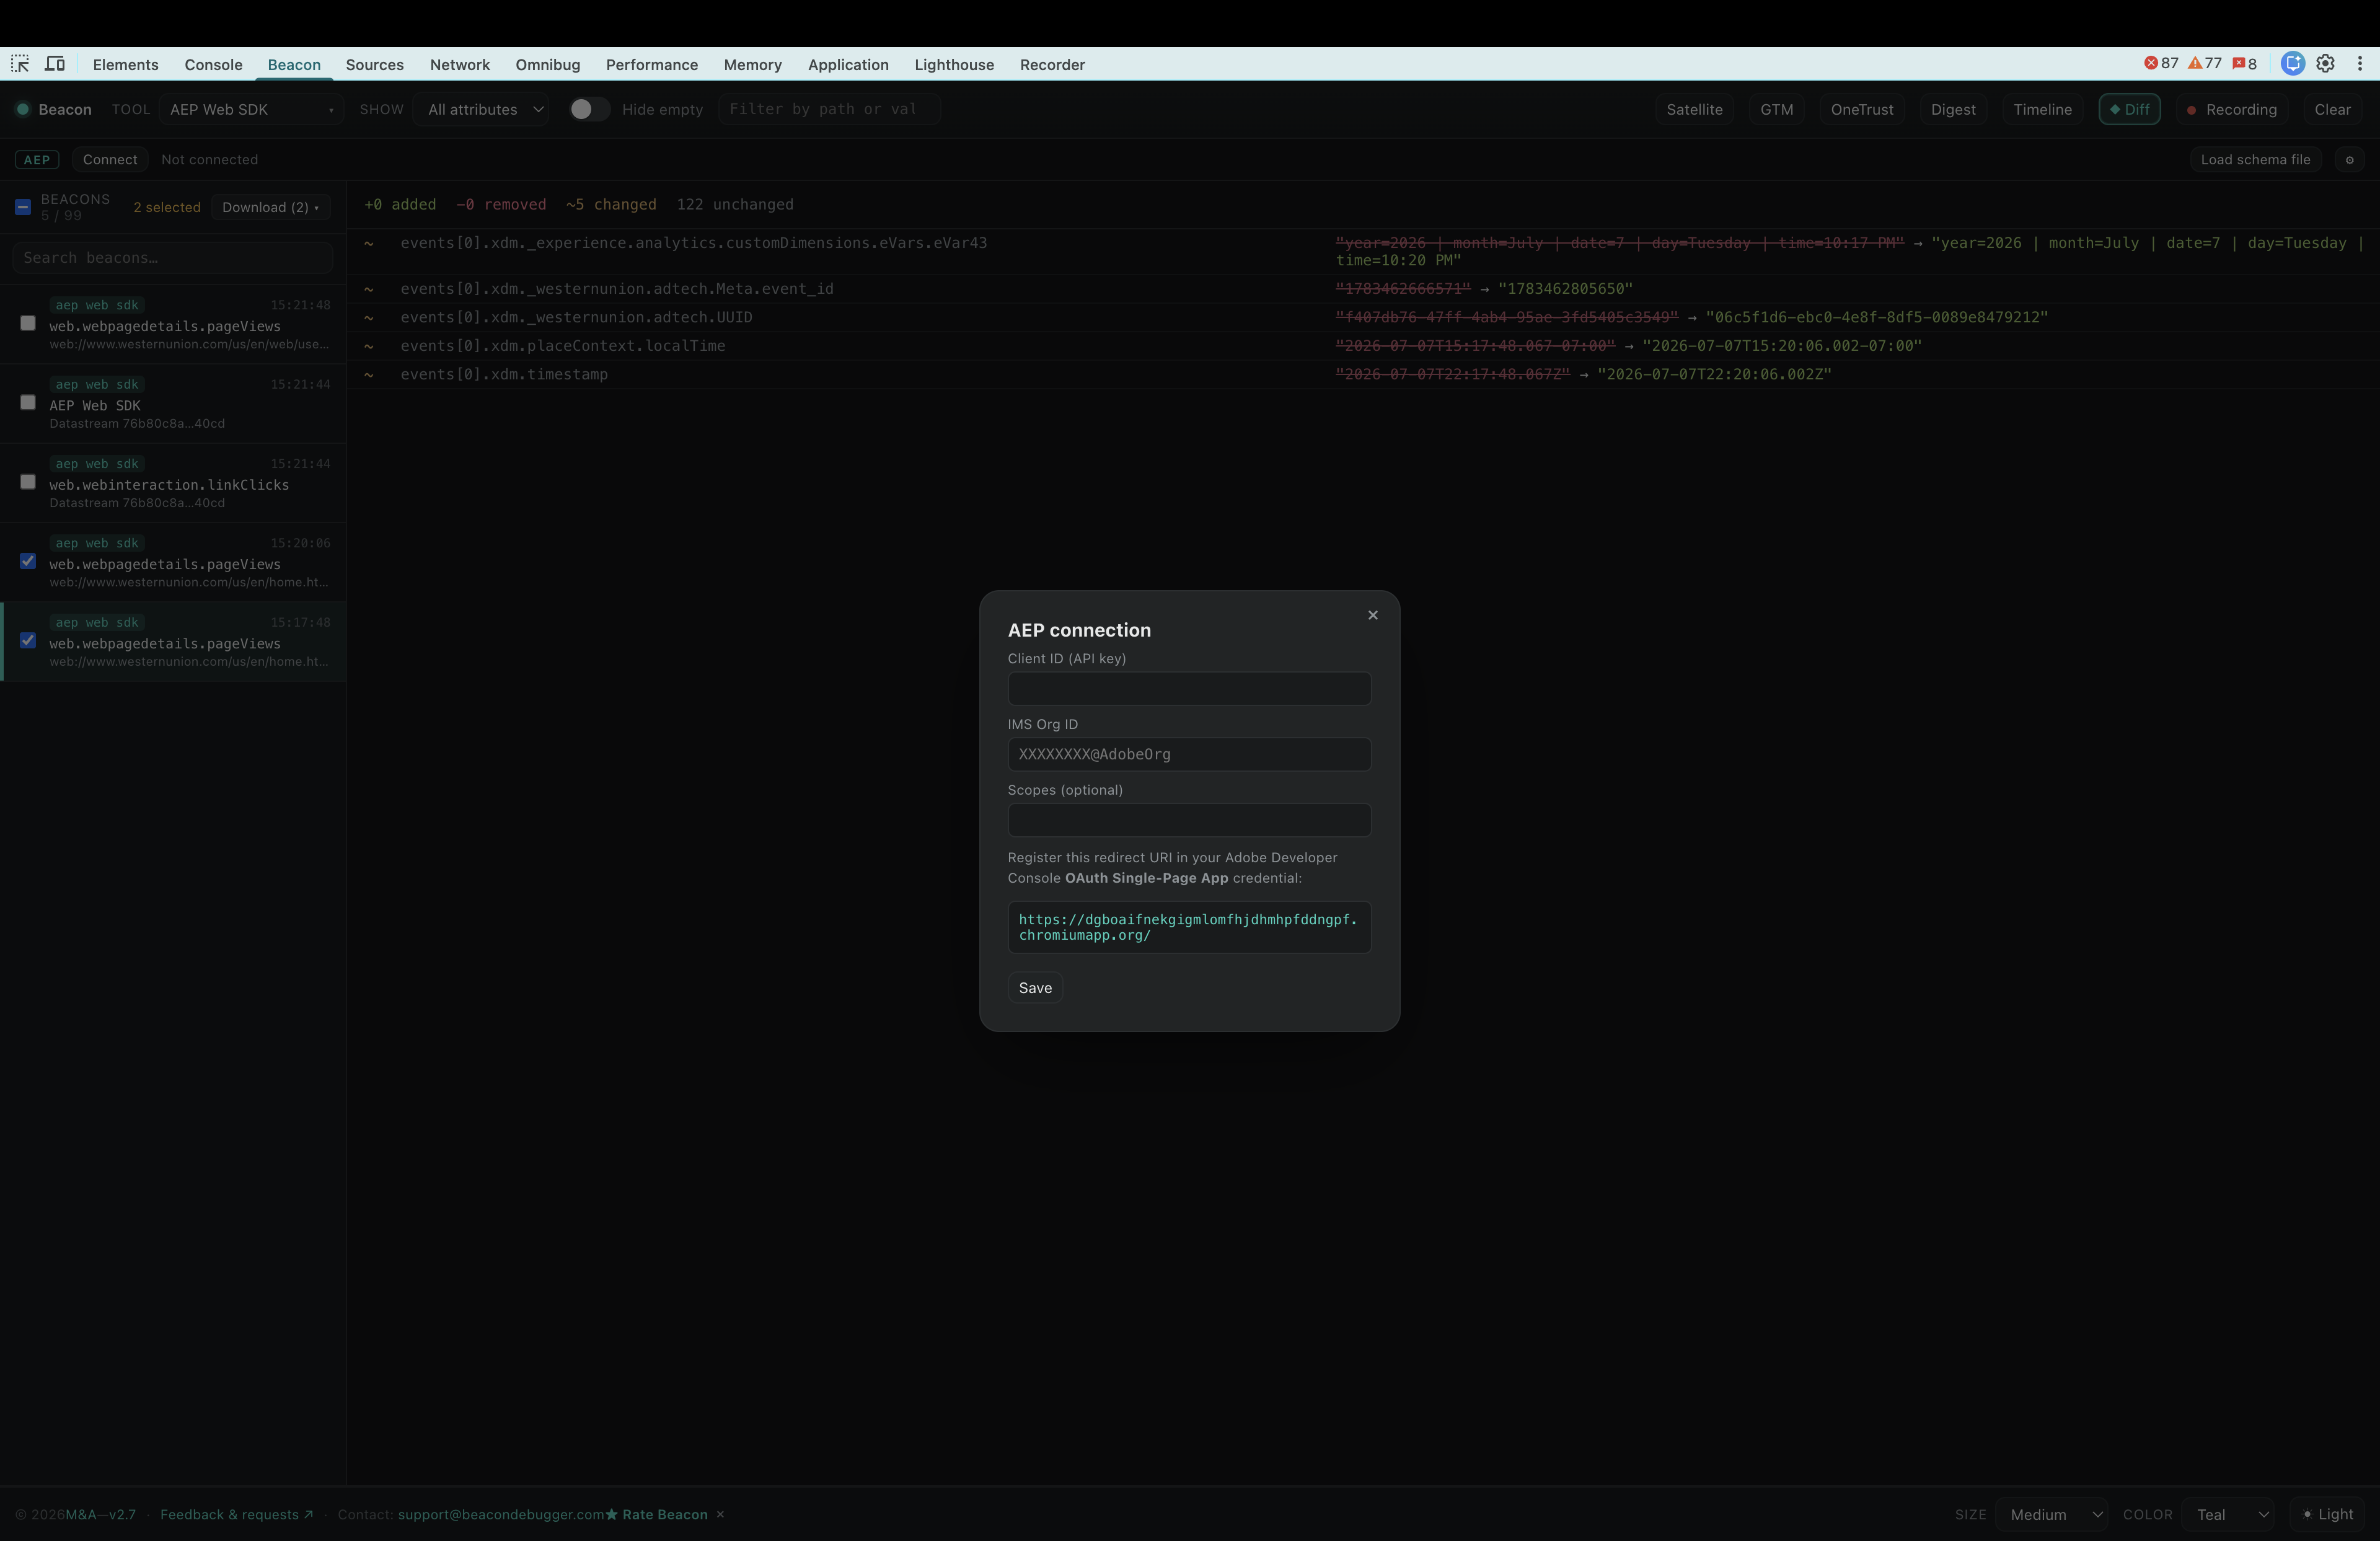Viewport: 2380px width, 1541px height.
Task: Switch to the Console tab
Action: coord(213,64)
